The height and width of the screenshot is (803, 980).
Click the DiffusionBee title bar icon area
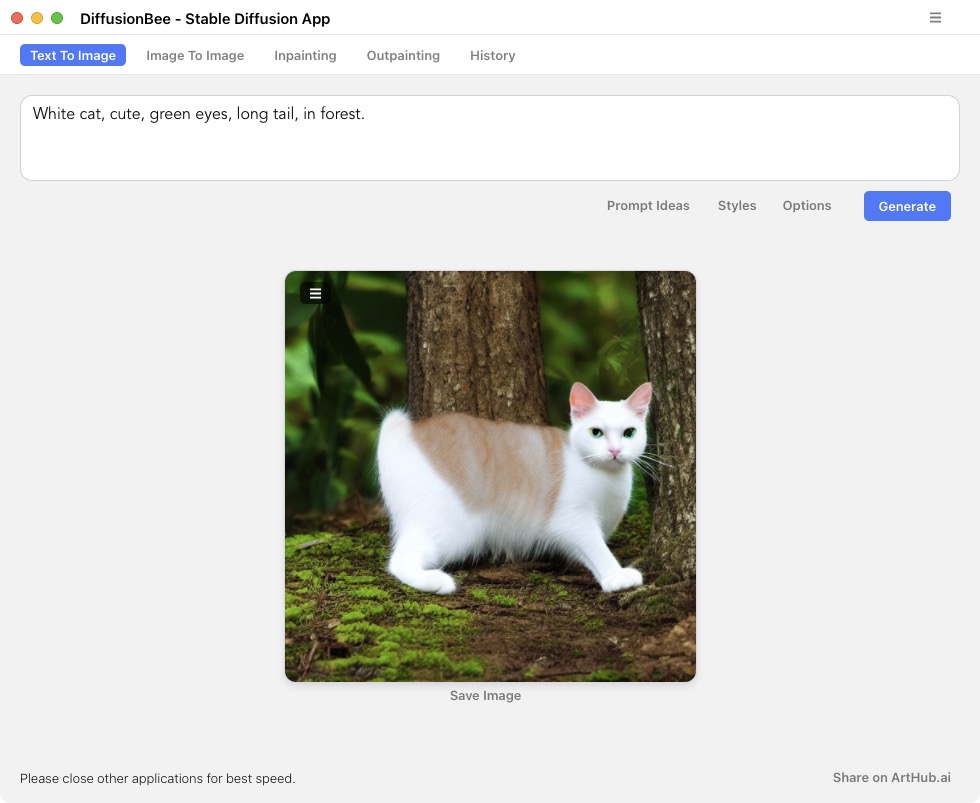click(x=205, y=18)
